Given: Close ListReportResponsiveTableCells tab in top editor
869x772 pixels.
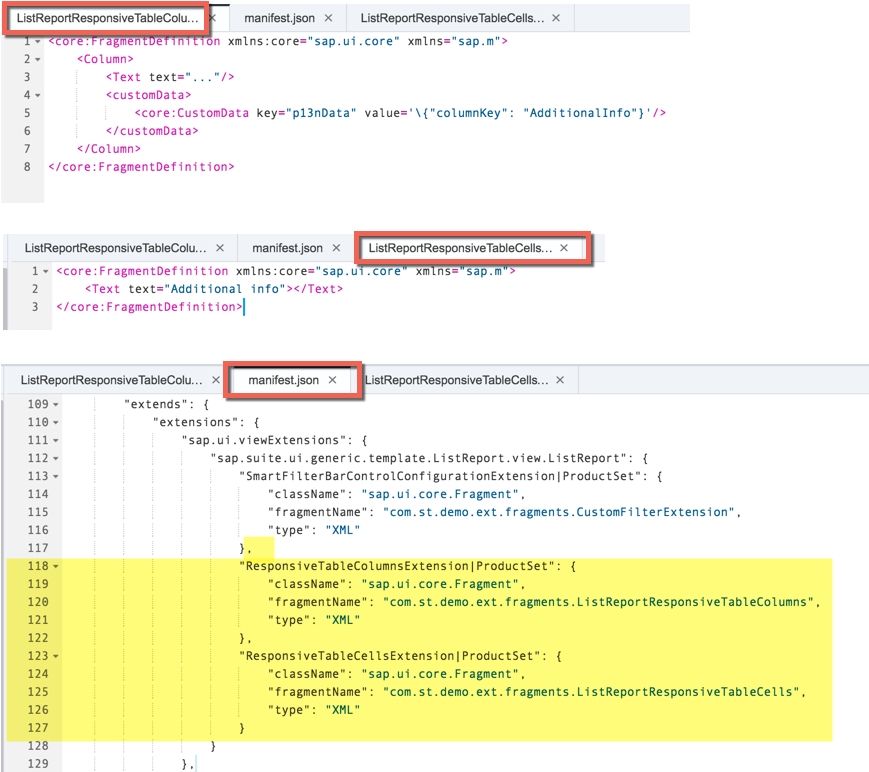Looking at the screenshot, I should click(556, 19).
